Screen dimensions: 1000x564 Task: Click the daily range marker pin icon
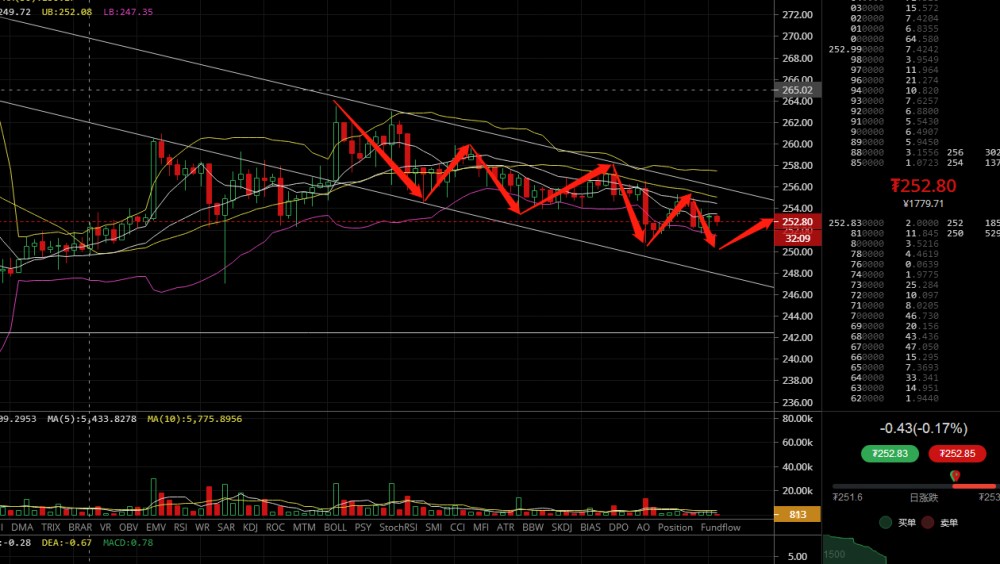point(954,475)
